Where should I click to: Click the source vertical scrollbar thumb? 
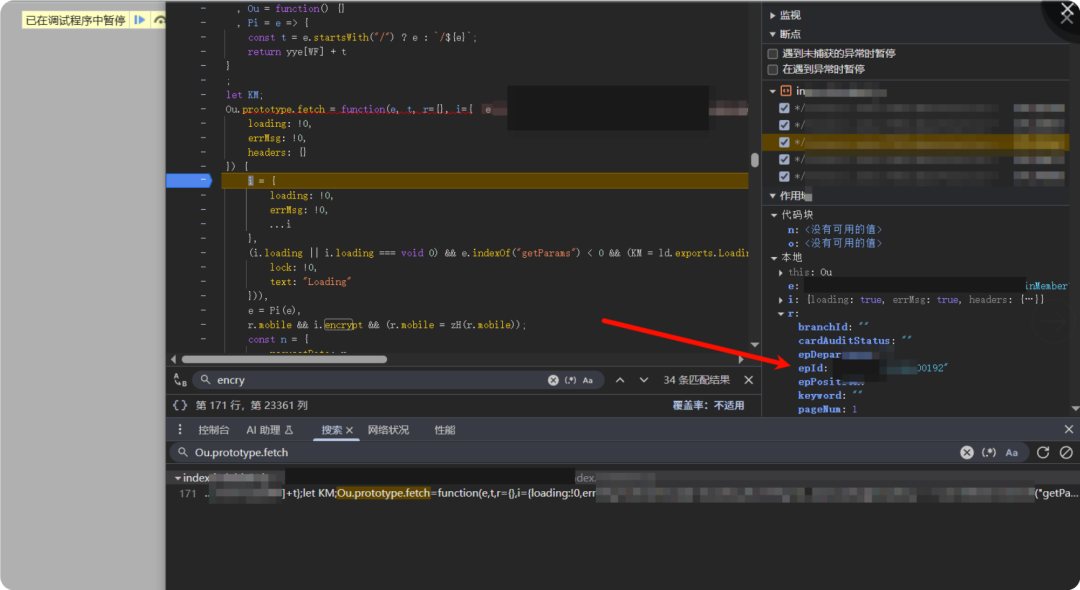(754, 160)
